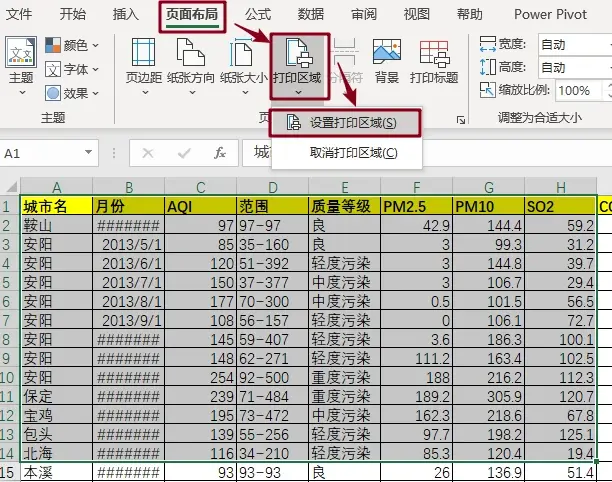
Task: Click the 分隔符 breaks icon
Action: 347,52
